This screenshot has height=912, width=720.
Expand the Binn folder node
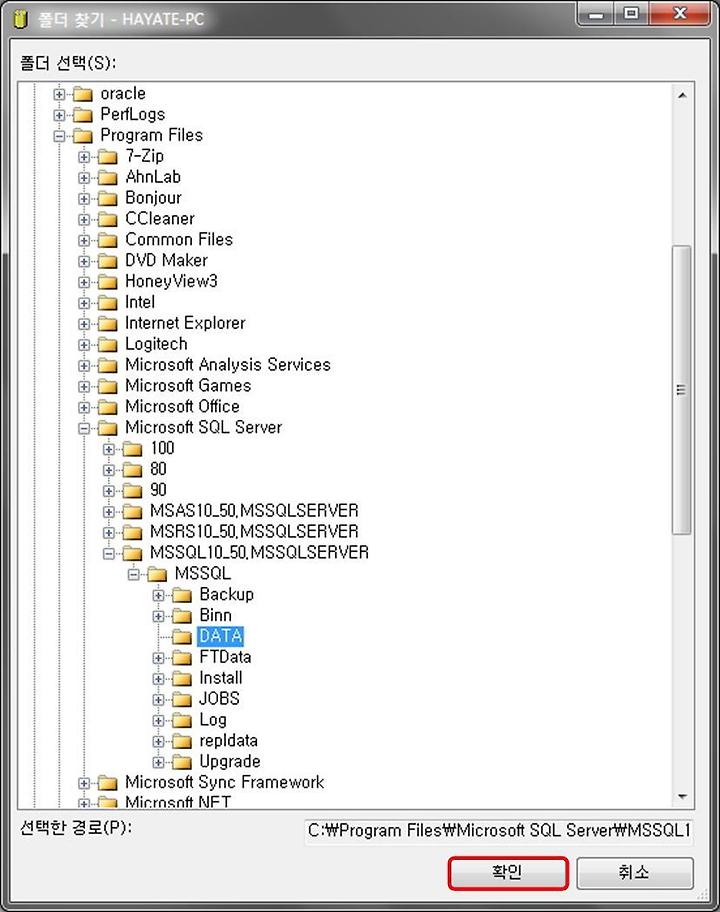[159, 616]
